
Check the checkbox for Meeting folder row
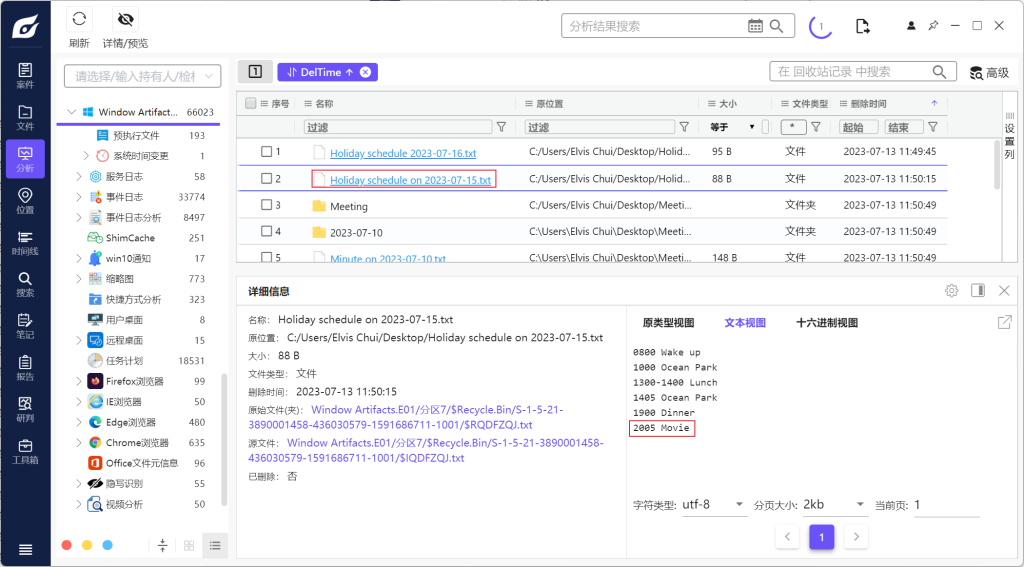coord(266,206)
